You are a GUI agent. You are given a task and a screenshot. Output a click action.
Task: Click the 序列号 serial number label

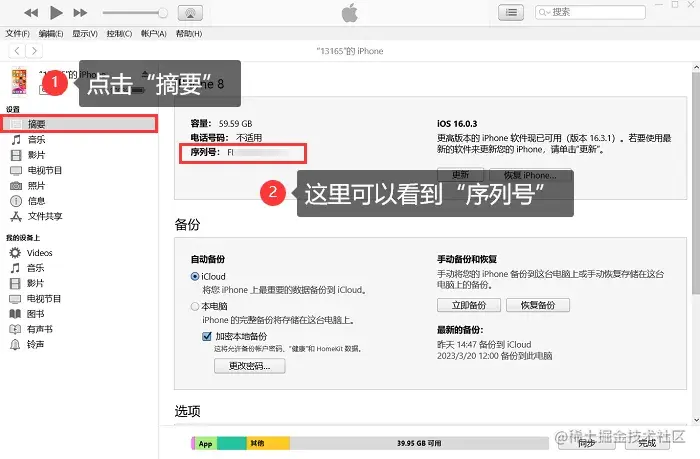point(205,153)
